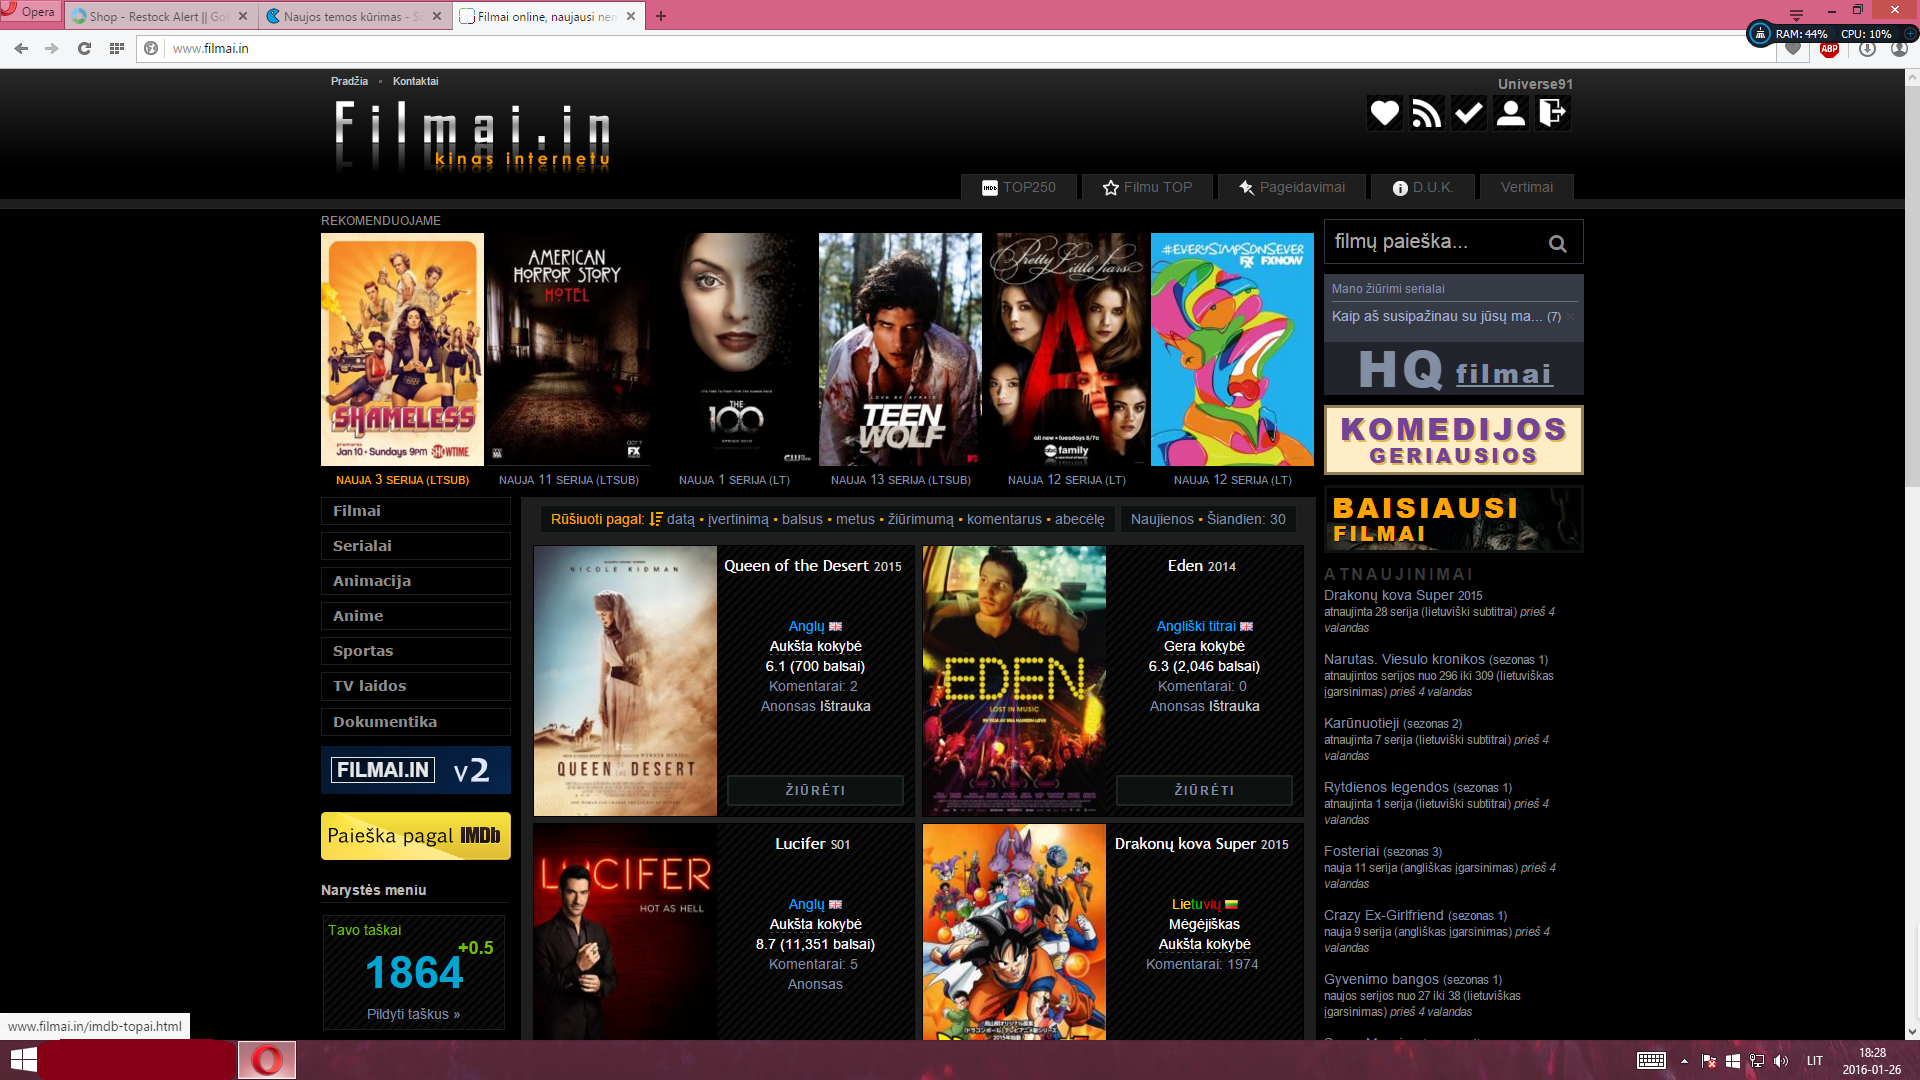Image resolution: width=1920 pixels, height=1080 pixels.
Task: Click the browser forward arrow
Action: [52, 48]
